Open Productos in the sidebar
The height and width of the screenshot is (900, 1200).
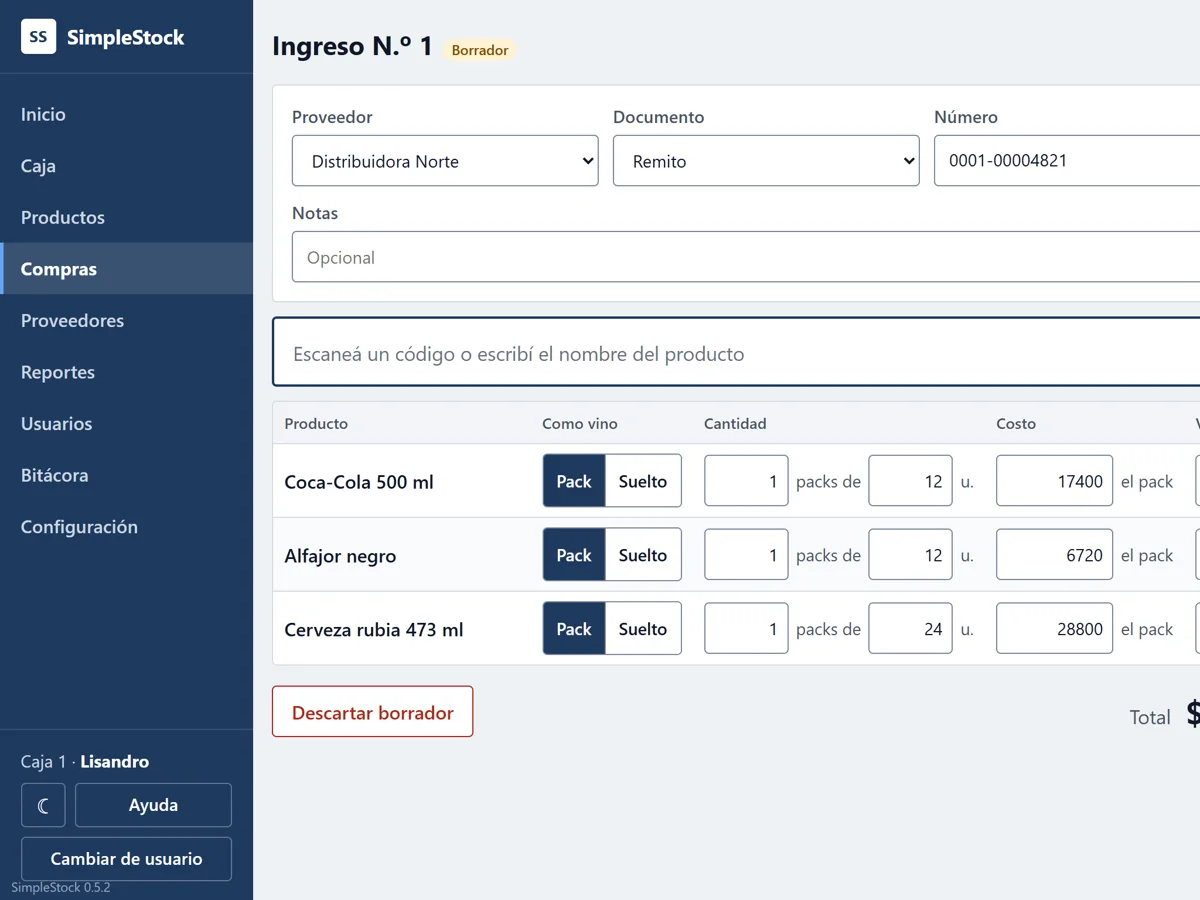[x=127, y=217]
